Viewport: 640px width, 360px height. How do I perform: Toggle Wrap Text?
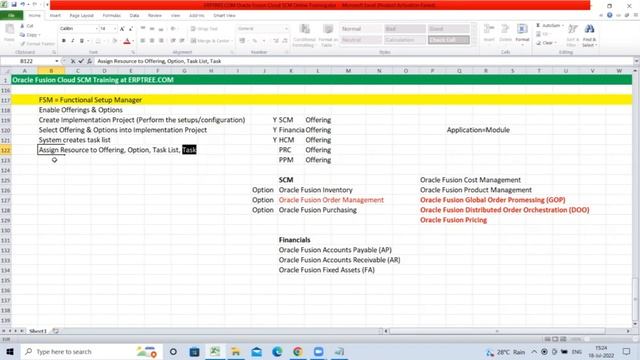(204, 29)
